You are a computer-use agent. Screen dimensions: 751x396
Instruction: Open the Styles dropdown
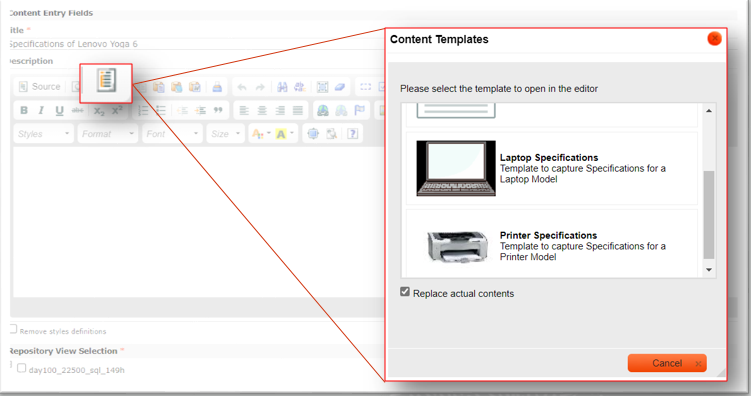click(44, 134)
